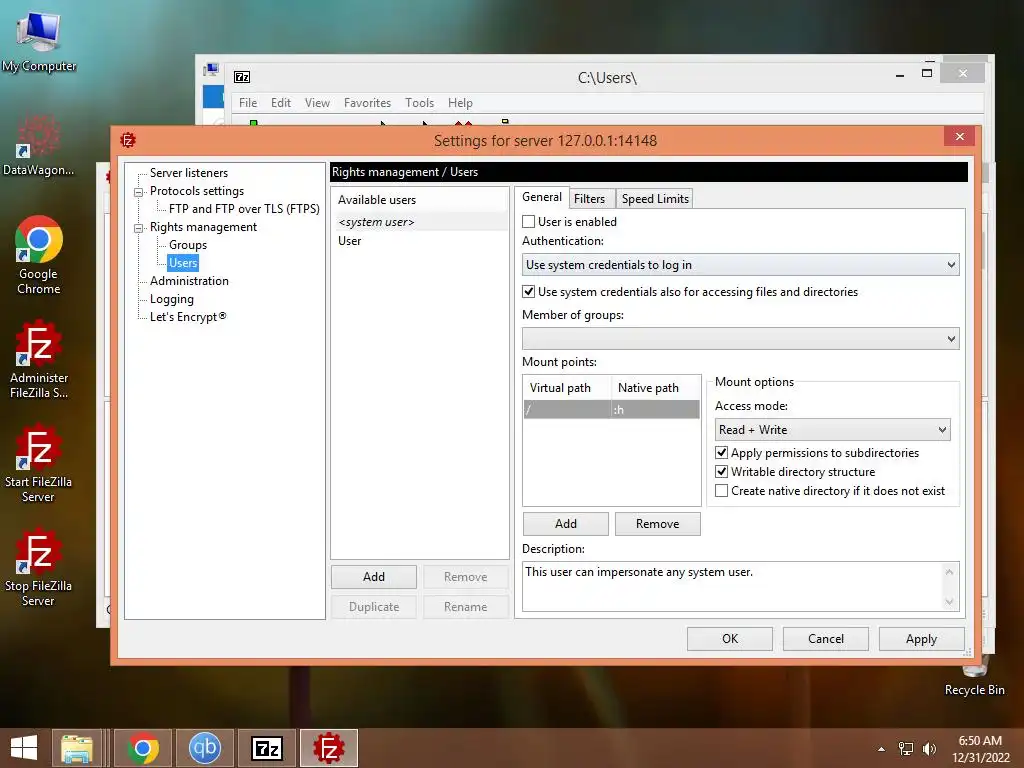1024x768 pixels.
Task: Open qBittorrent from the taskbar
Action: (x=204, y=748)
